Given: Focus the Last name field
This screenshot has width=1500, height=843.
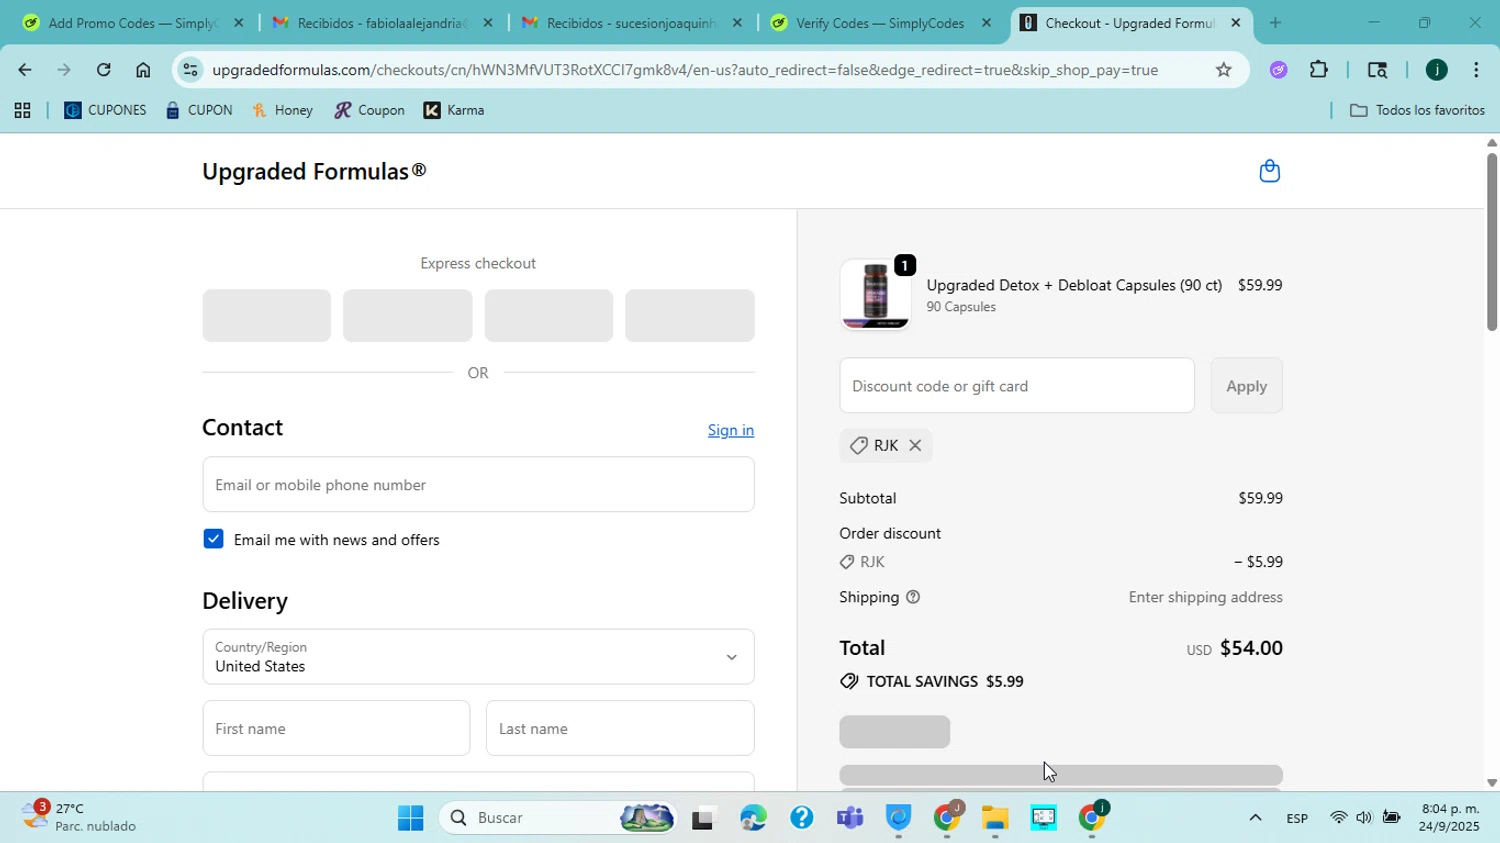Looking at the screenshot, I should 620,729.
